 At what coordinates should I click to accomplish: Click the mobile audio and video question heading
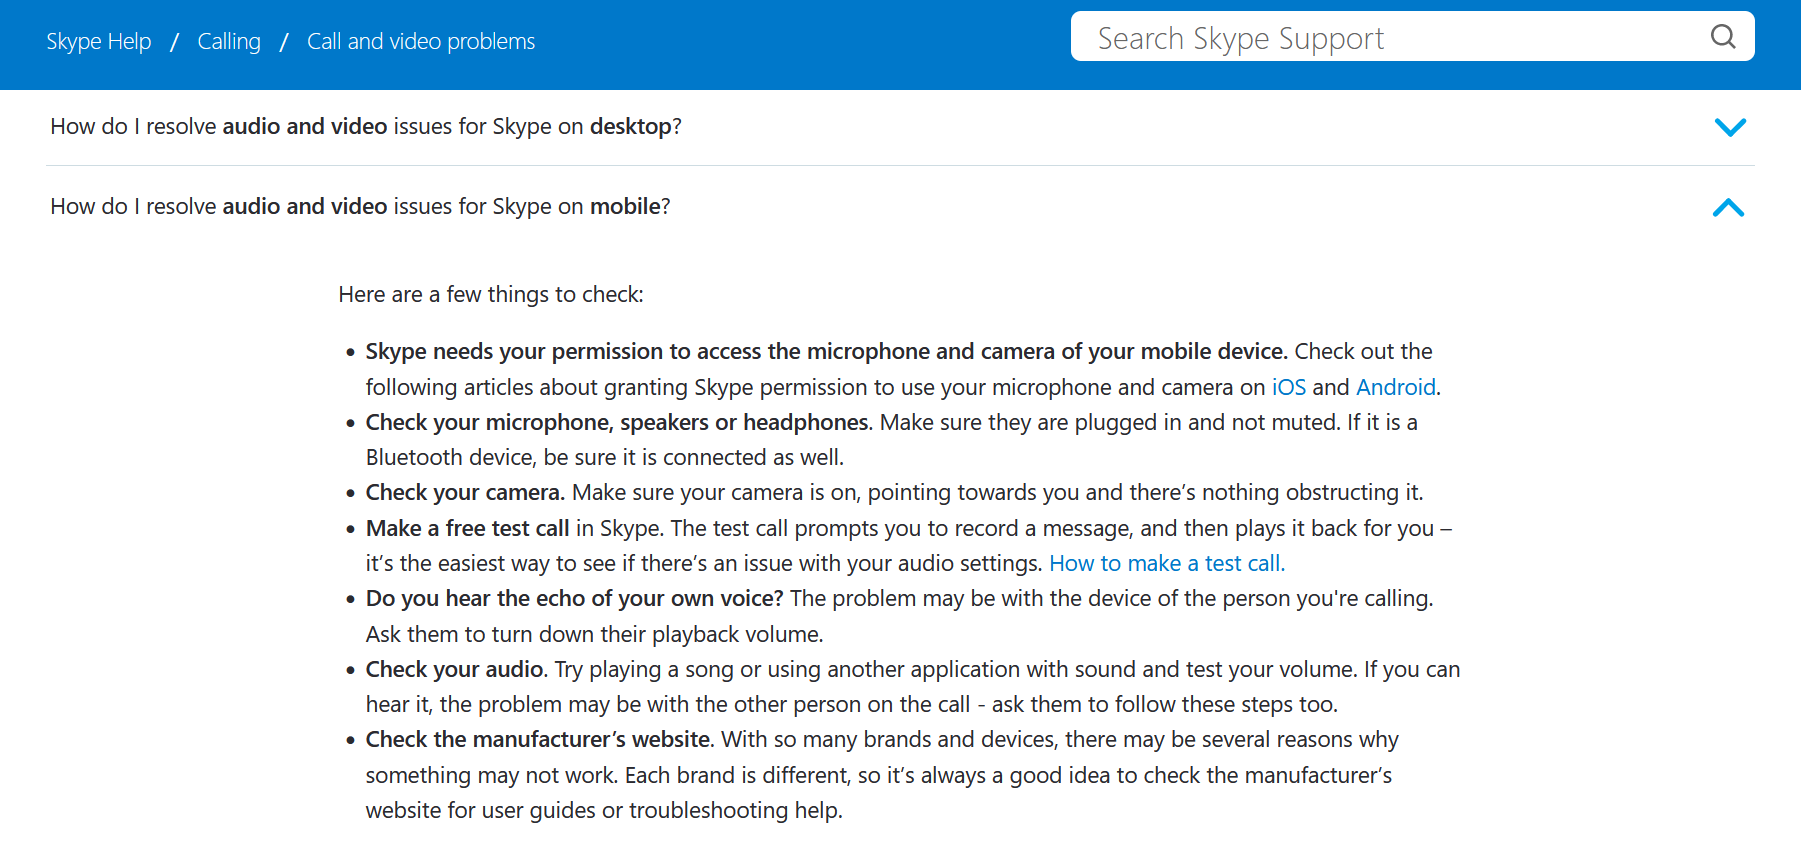click(x=361, y=207)
